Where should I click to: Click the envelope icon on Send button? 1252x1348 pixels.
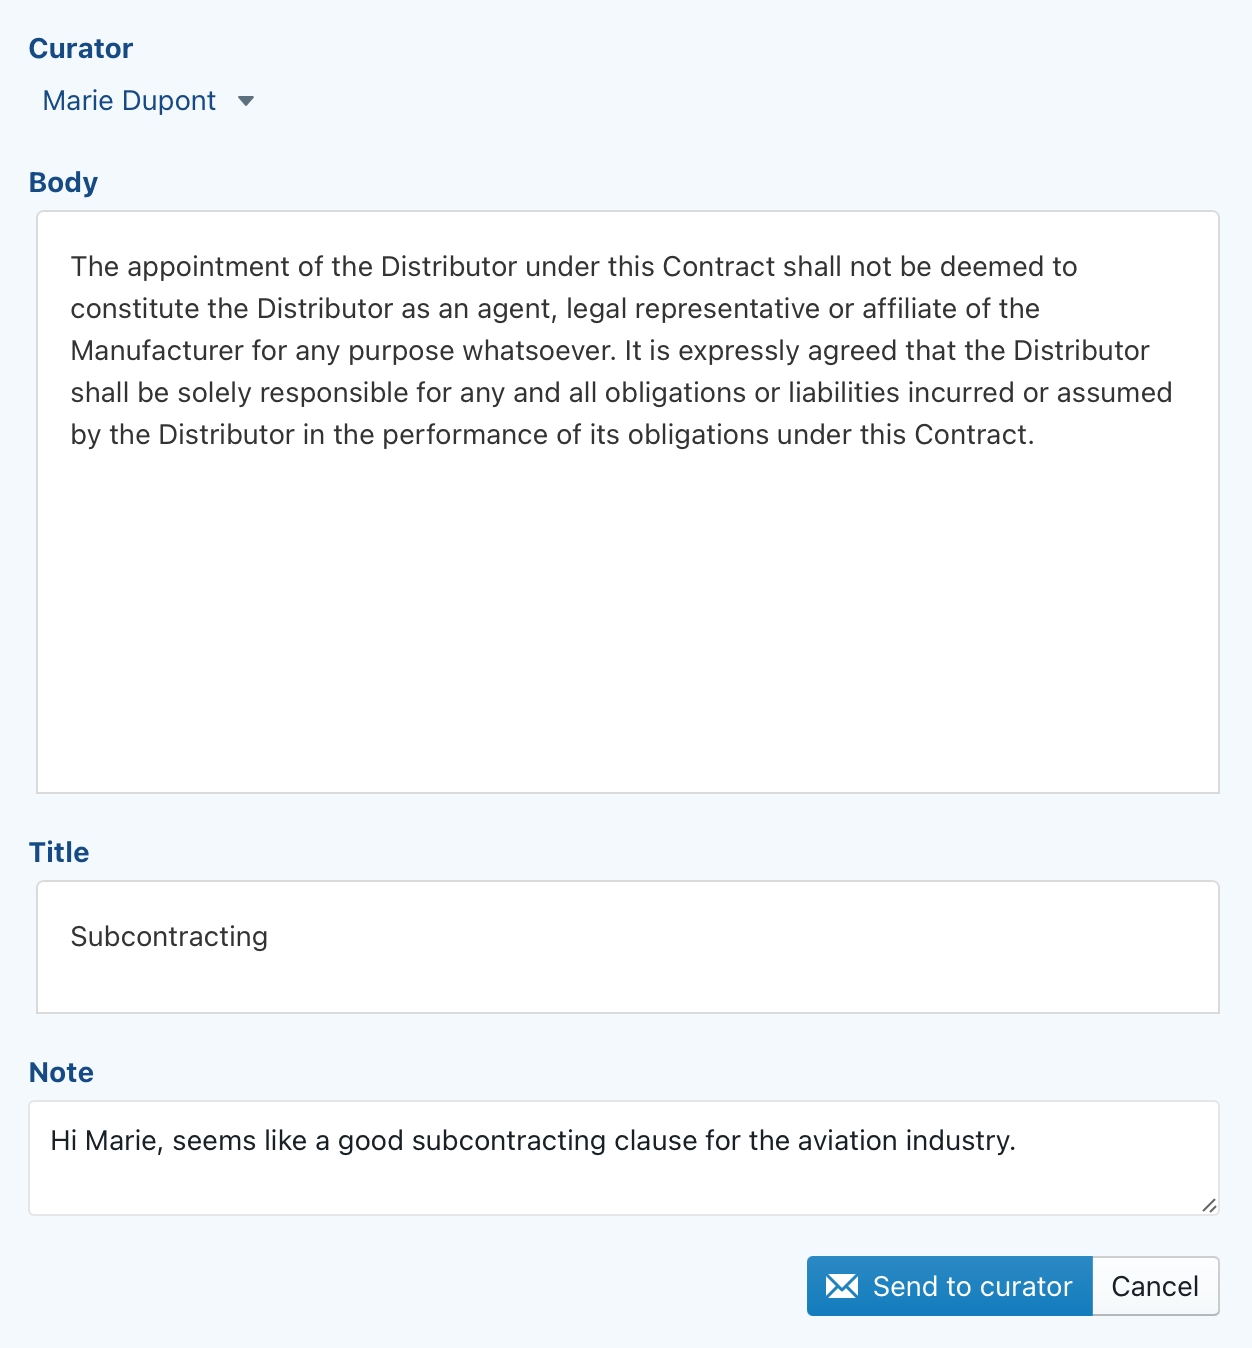[x=842, y=1286]
